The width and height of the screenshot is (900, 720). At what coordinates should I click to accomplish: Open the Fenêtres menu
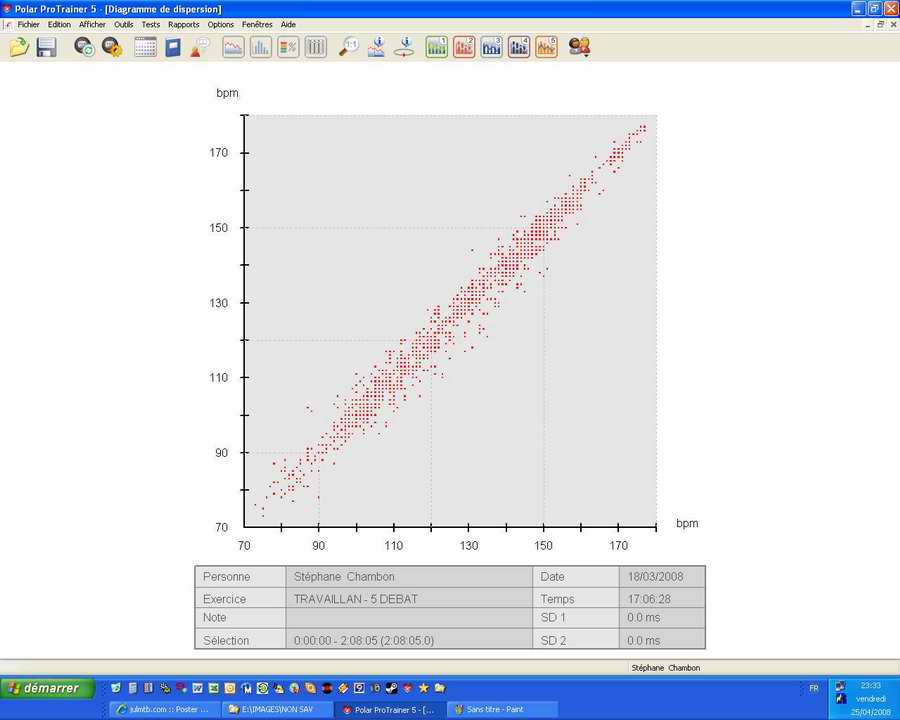coord(257,24)
